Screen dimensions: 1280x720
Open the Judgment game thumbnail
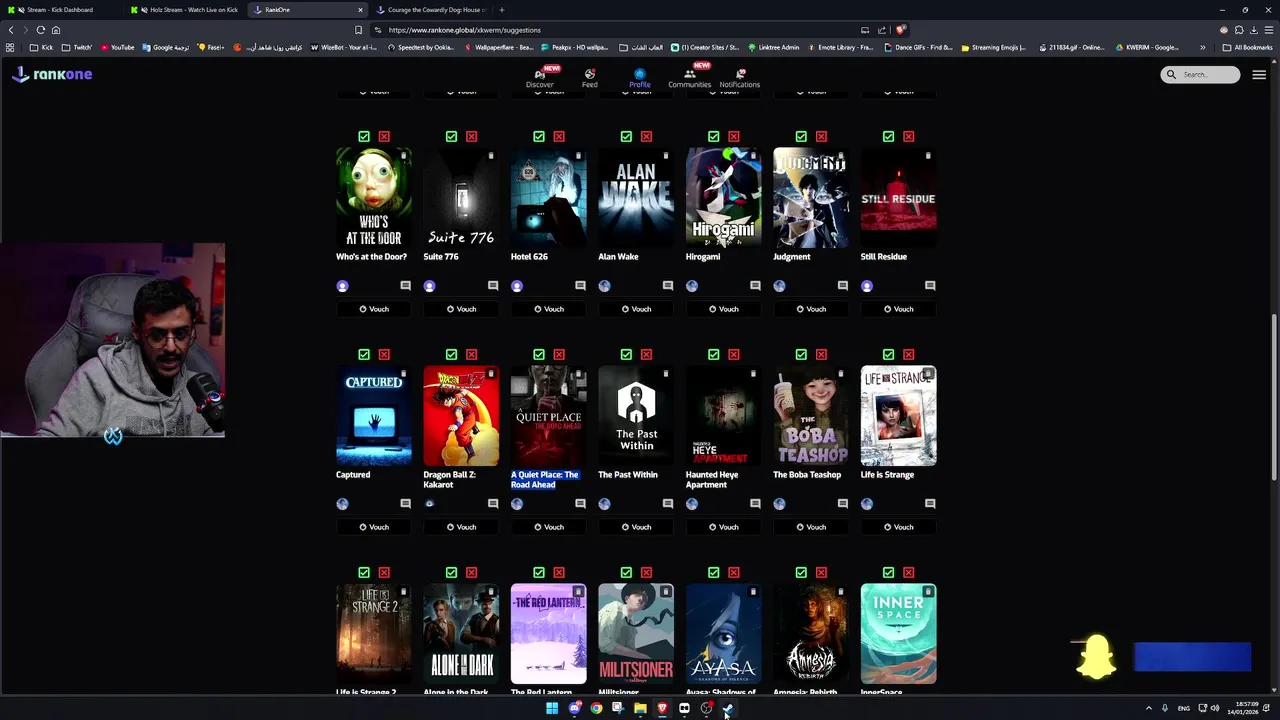point(811,198)
